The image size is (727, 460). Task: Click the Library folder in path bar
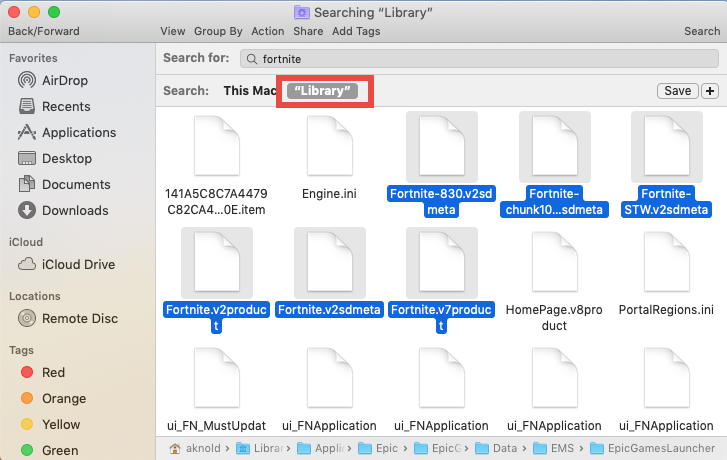pos(260,448)
